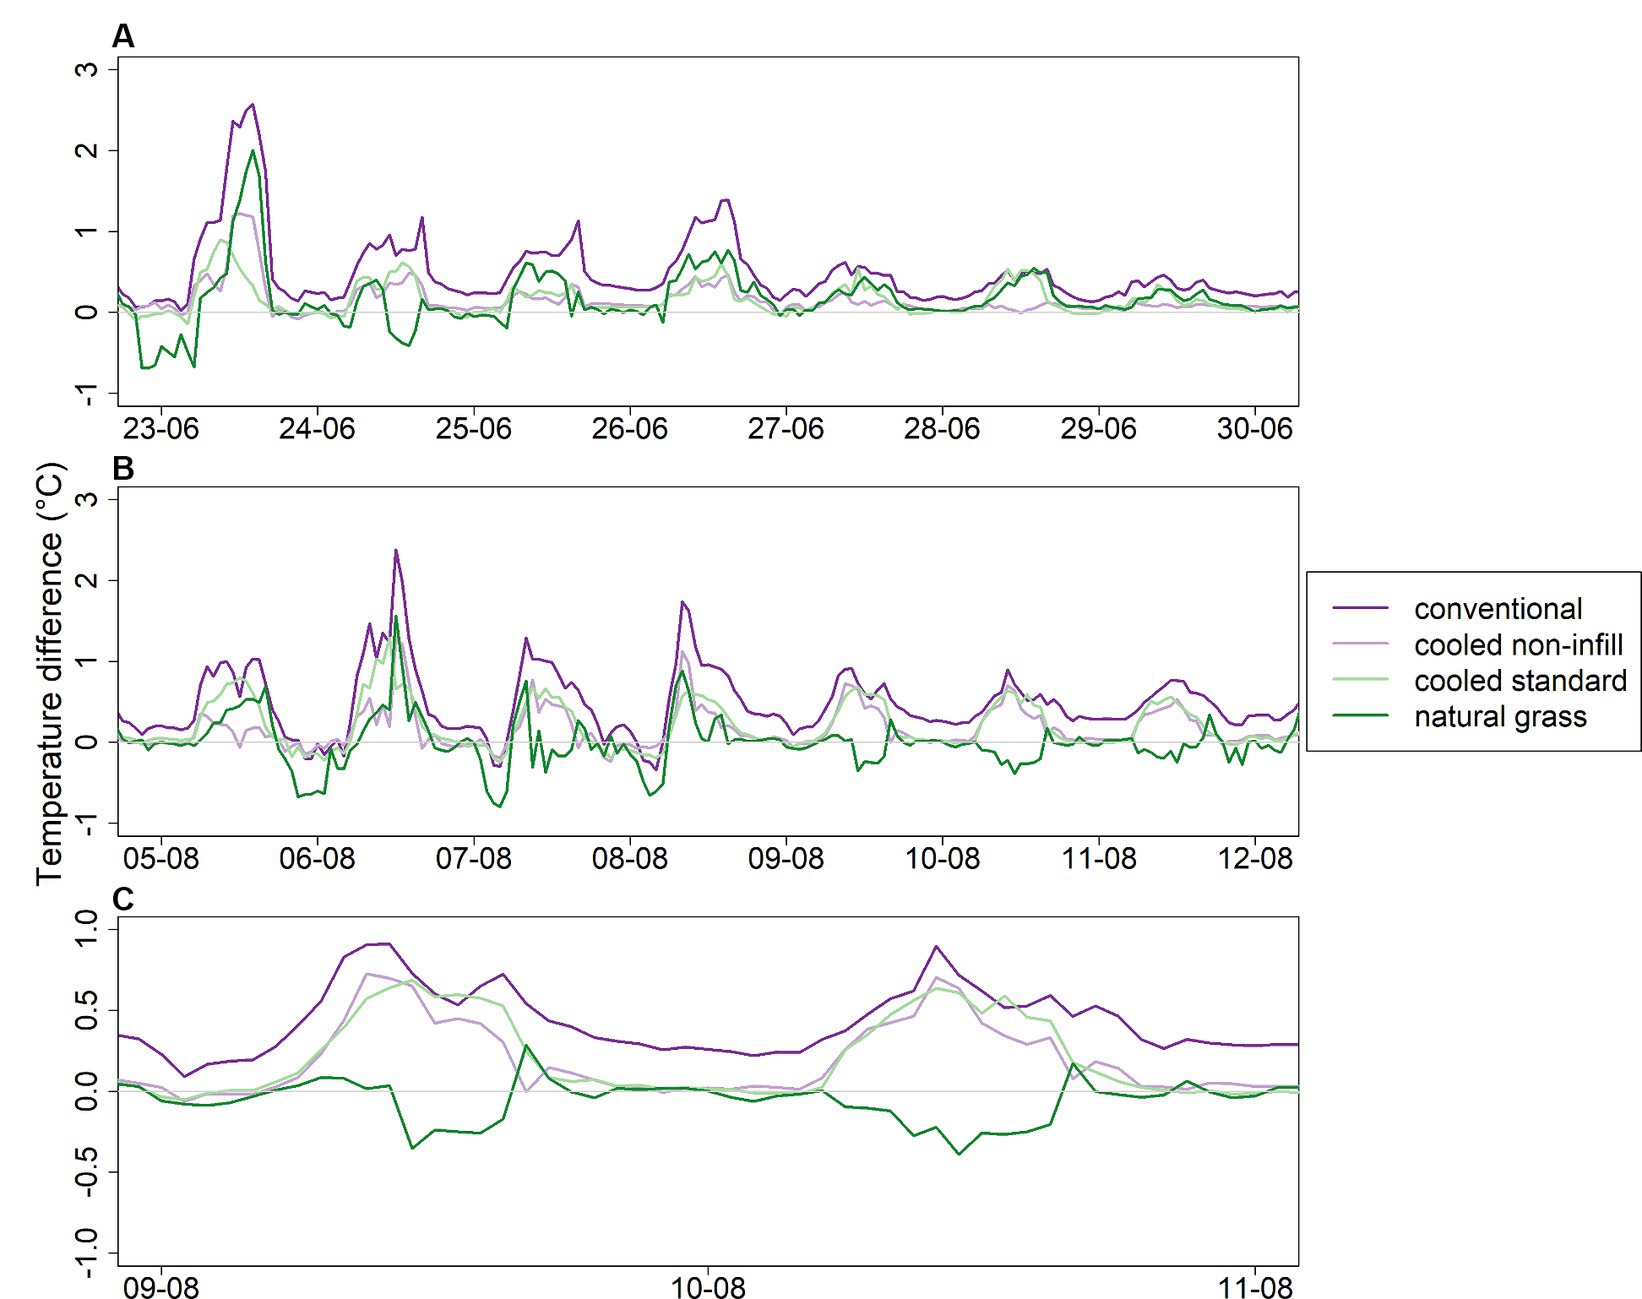Click the light green cooled standard legend line

[1361, 680]
